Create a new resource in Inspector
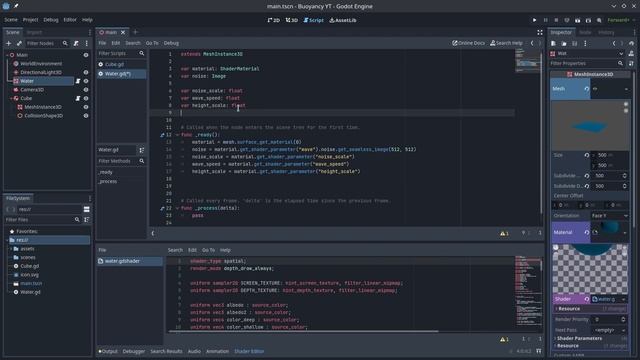 [x=553, y=43]
